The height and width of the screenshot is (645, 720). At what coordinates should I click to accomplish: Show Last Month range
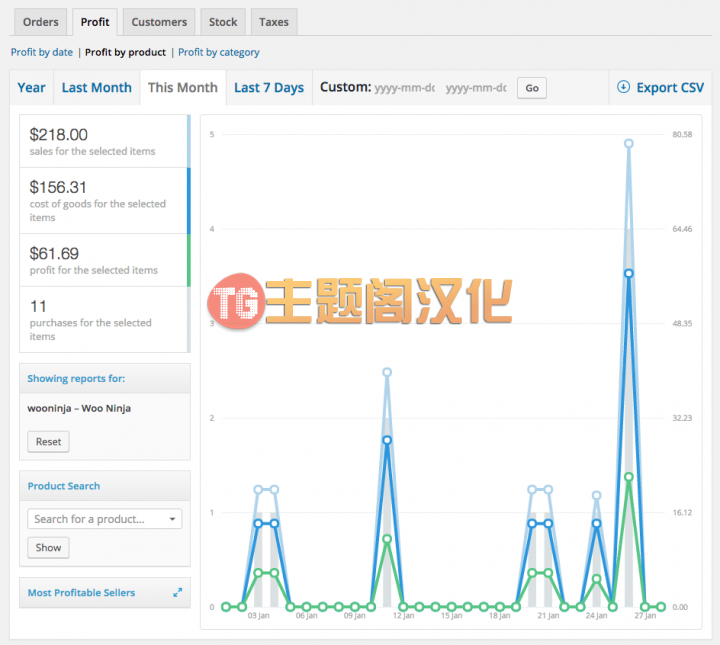pyautogui.click(x=97, y=88)
